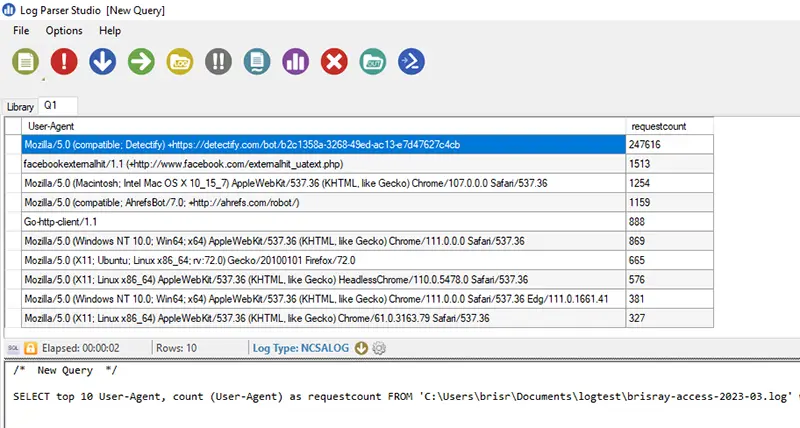
Task: Click the Elapsed: 00:00:02 status text
Action: pos(81,348)
